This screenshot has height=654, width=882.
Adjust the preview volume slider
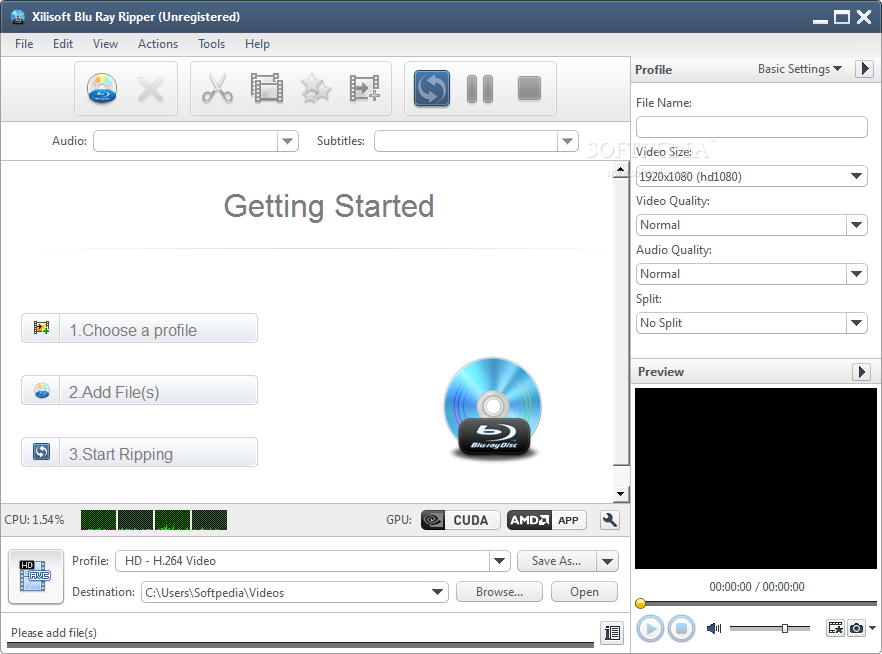pos(784,628)
